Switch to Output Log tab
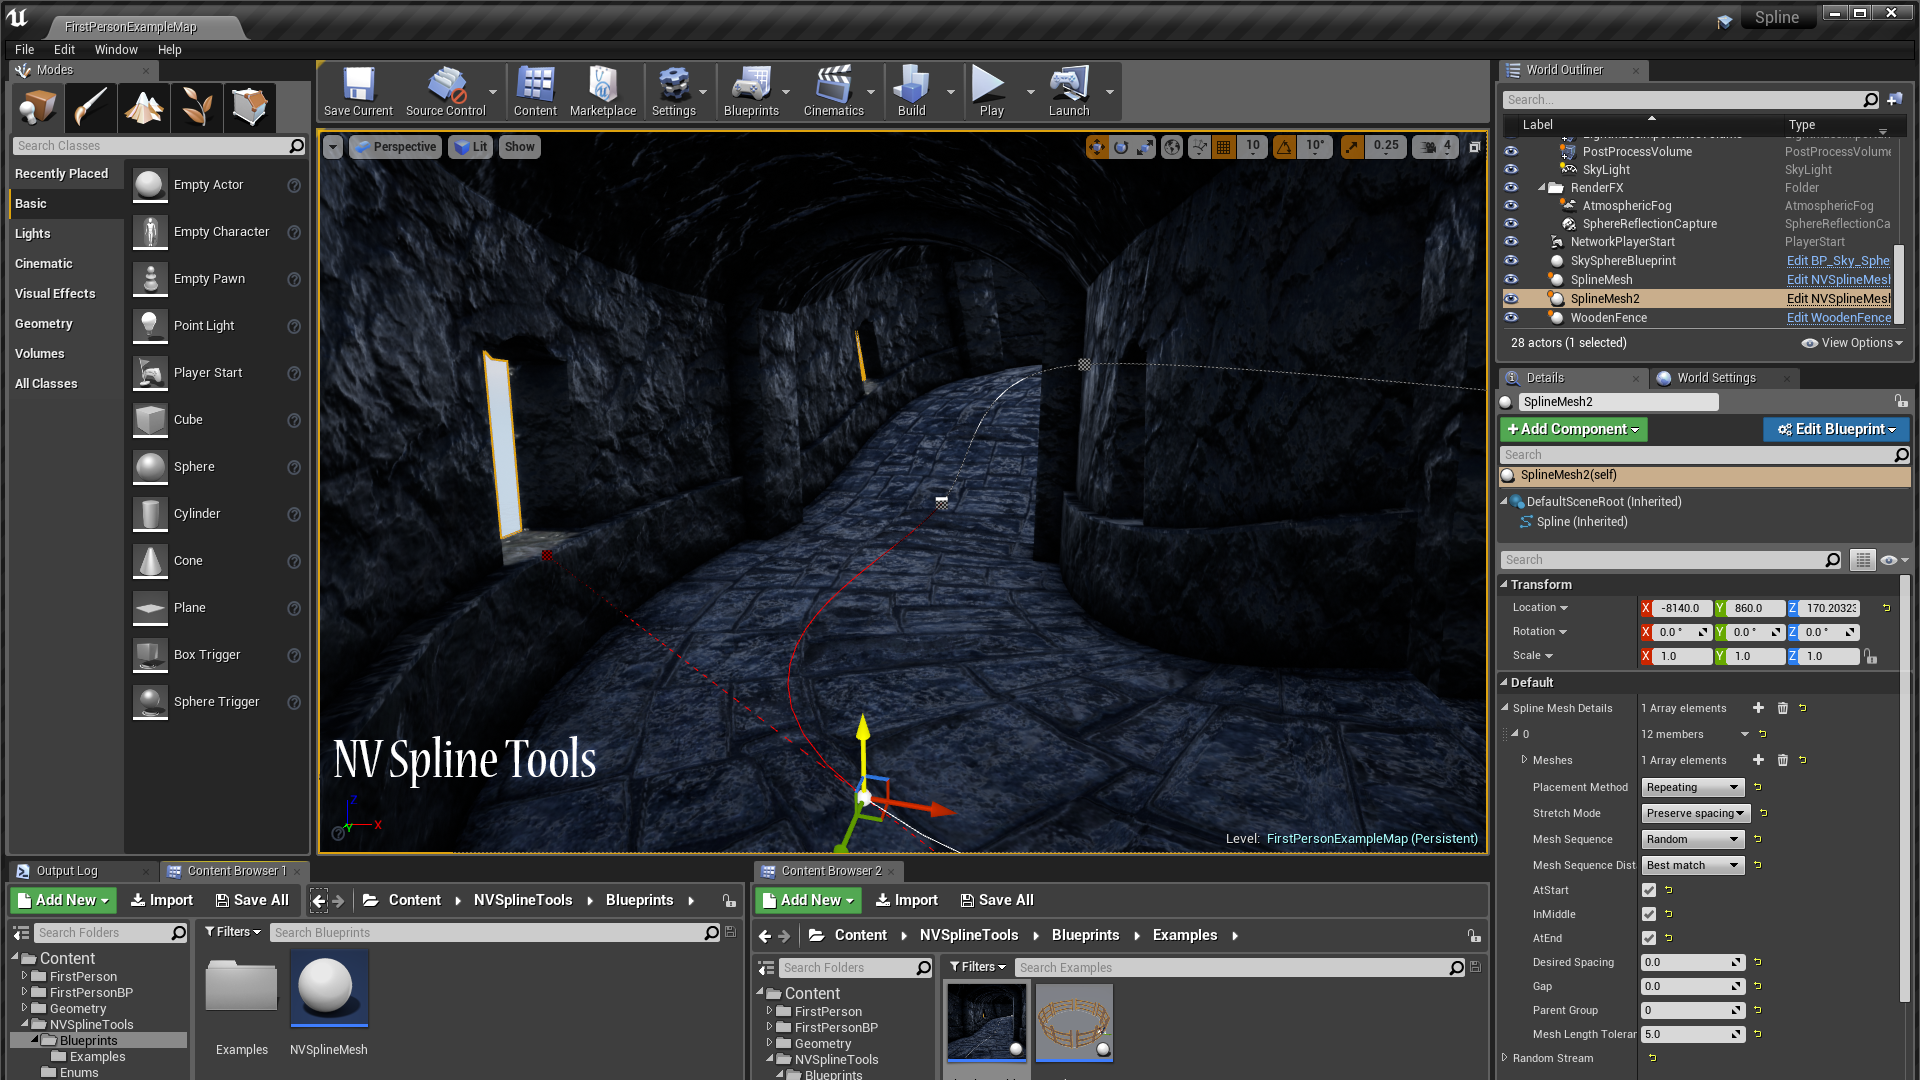Image resolution: width=1920 pixels, height=1080 pixels. (x=67, y=871)
